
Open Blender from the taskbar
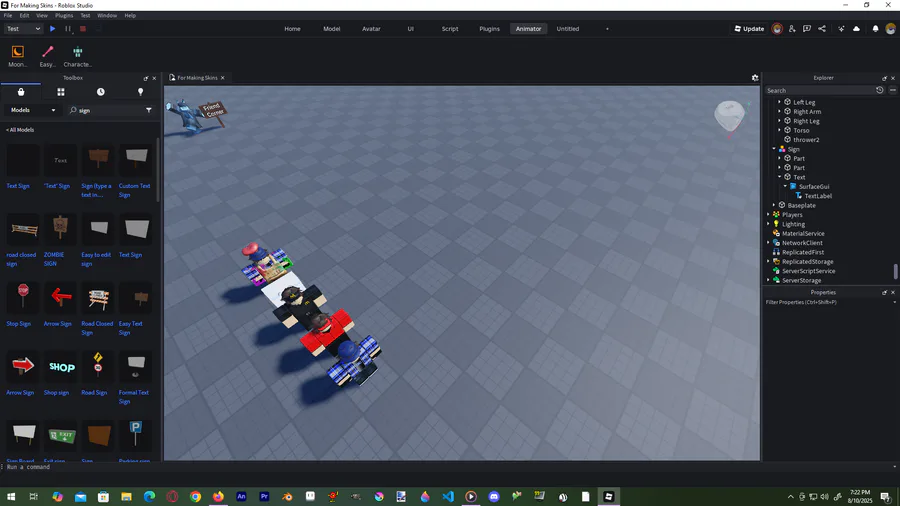(x=288, y=497)
